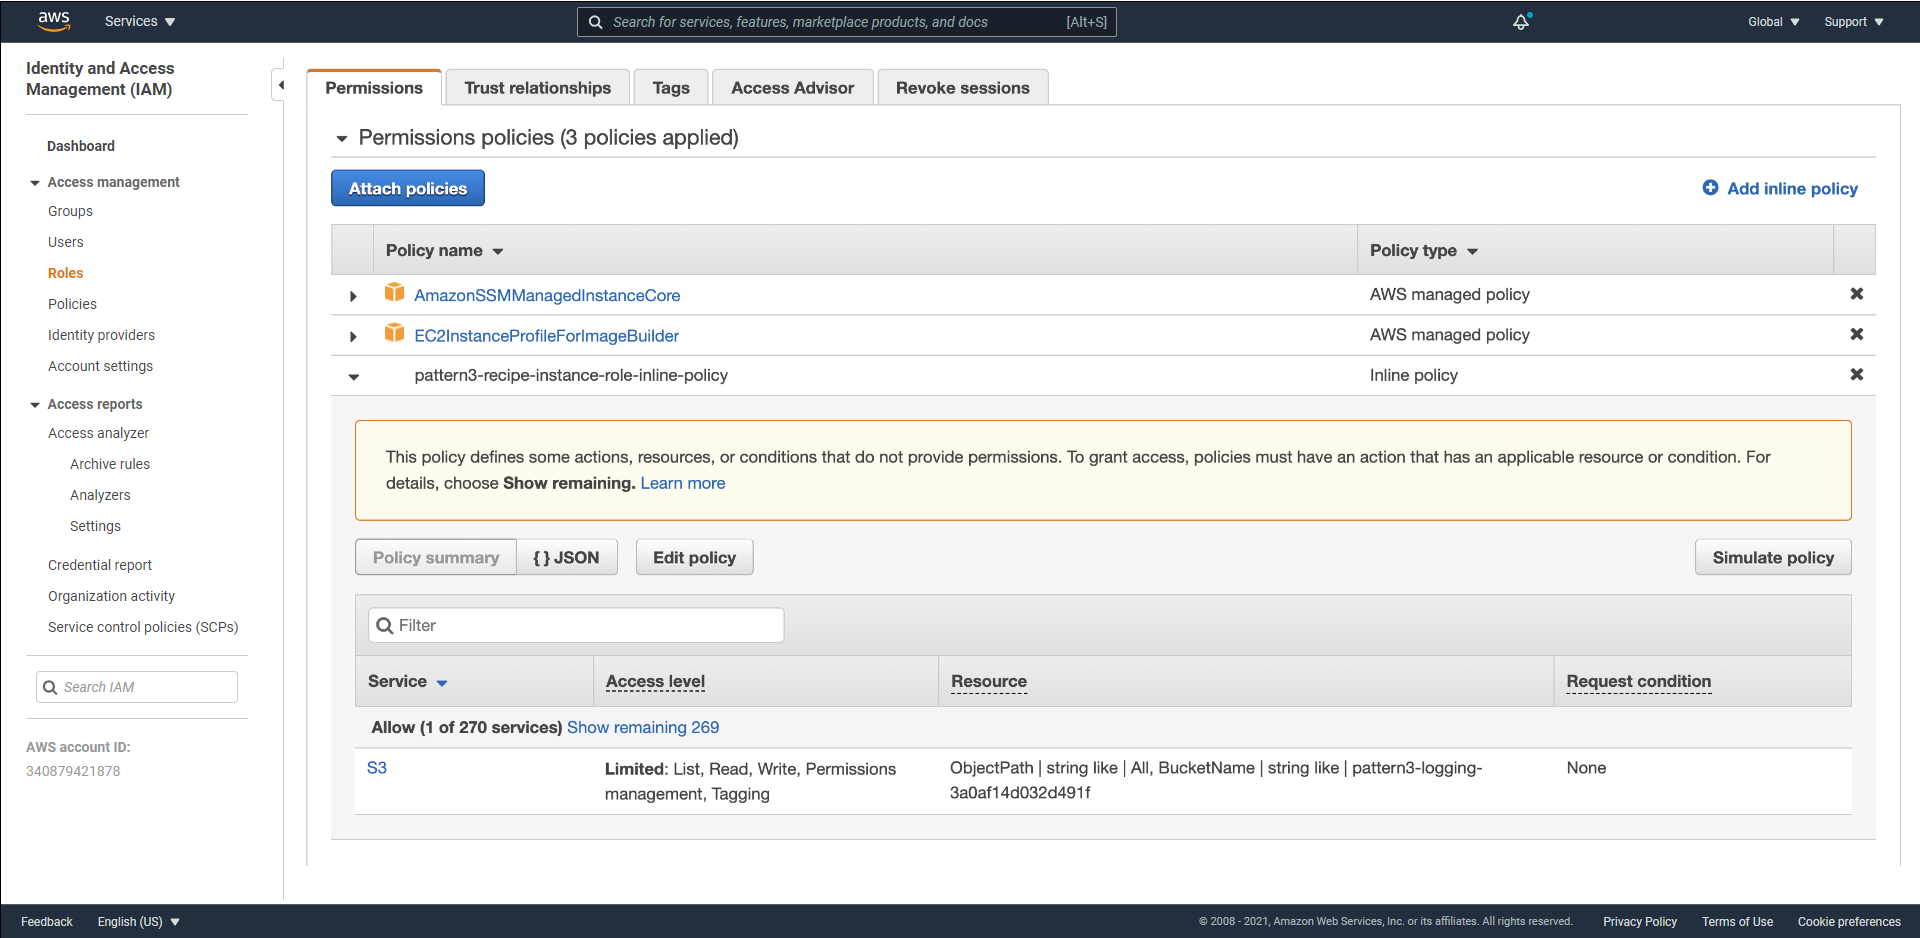Collapse Access reports sidebar group

[x=35, y=405]
